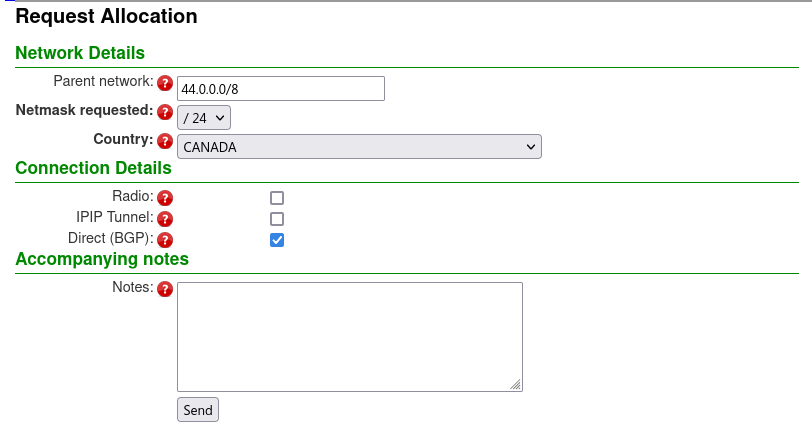Show help for Direct (BGP)
This screenshot has width=812, height=433.
click(165, 240)
